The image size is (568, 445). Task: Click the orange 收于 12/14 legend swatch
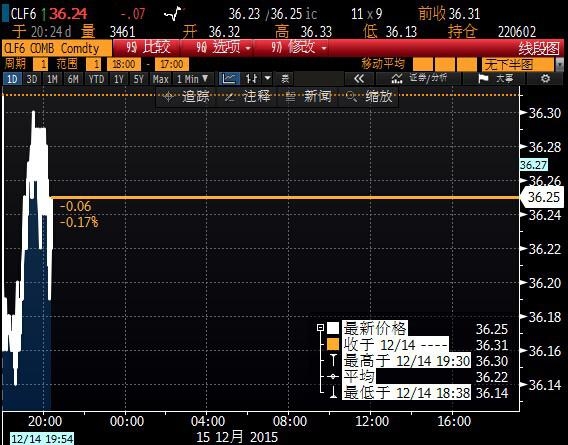point(333,344)
